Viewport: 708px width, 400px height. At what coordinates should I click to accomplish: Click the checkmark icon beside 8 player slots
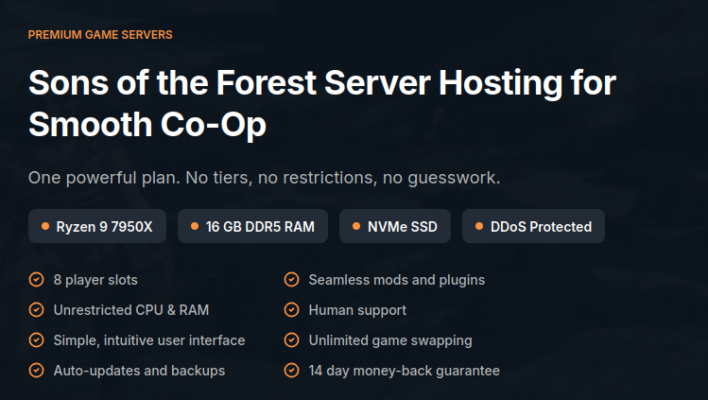[x=37, y=279]
